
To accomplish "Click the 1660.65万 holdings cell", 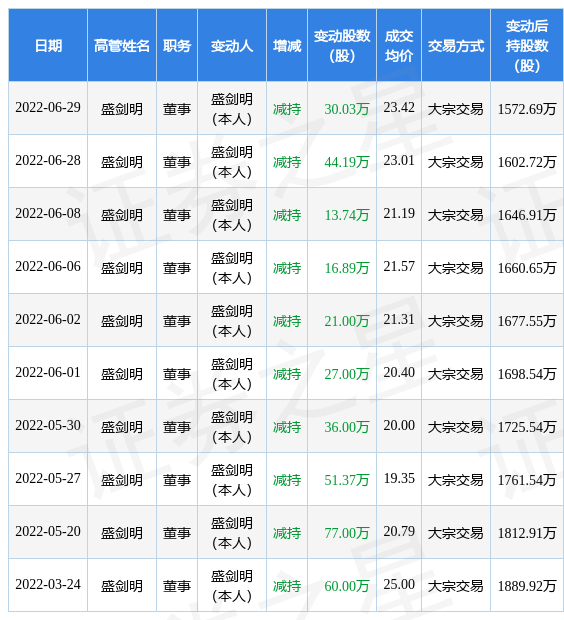I will pos(527,268).
